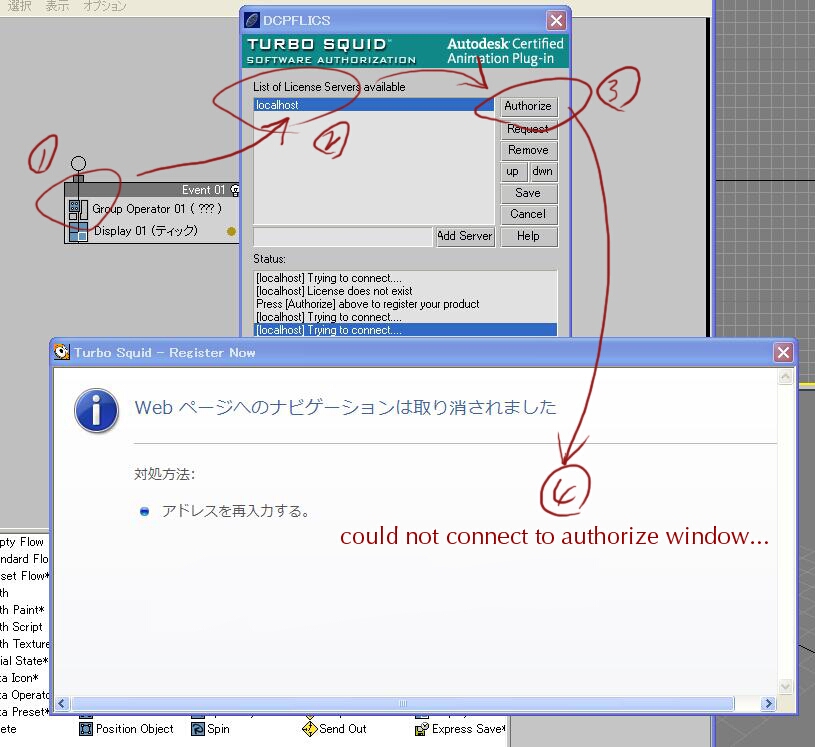The image size is (815, 747).
Task: Select the 'License does not exist' status line
Action: [405, 291]
